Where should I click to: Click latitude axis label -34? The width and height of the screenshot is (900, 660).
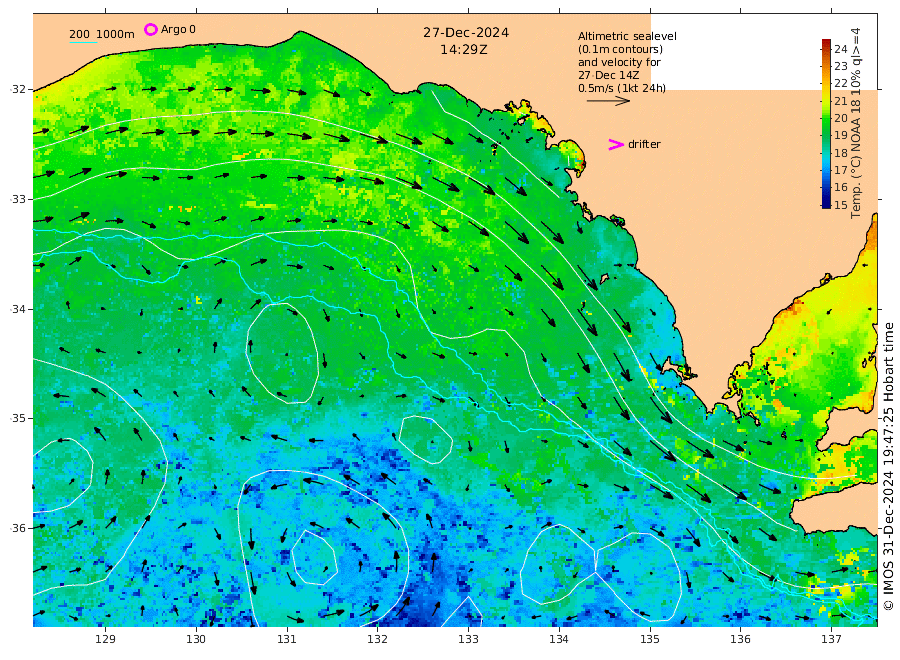18,309
